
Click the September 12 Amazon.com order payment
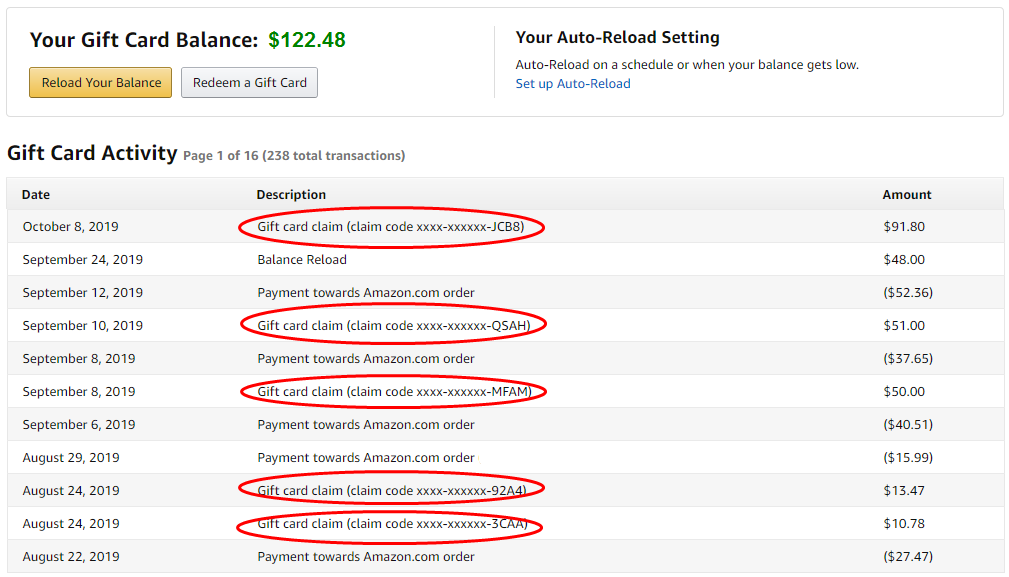pos(366,293)
